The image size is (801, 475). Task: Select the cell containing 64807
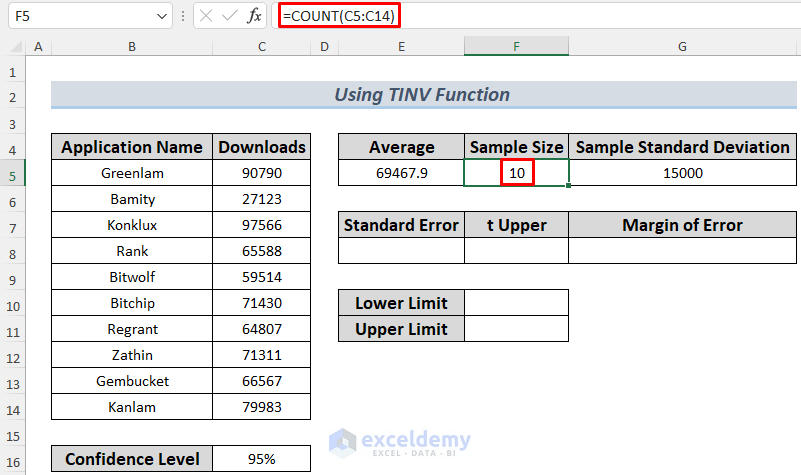pyautogui.click(x=262, y=329)
